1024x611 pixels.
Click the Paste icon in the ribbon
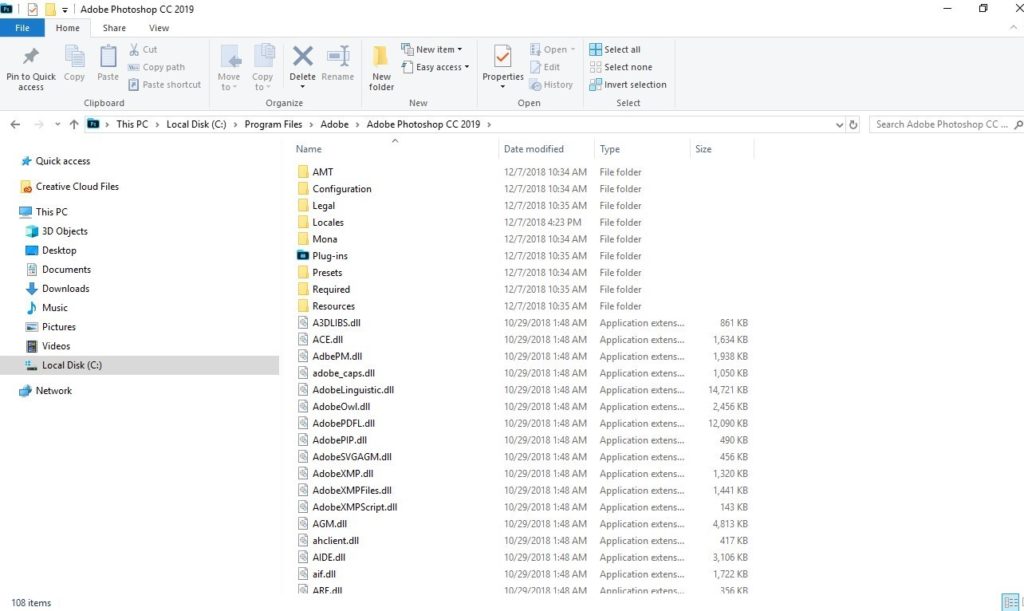pos(108,58)
